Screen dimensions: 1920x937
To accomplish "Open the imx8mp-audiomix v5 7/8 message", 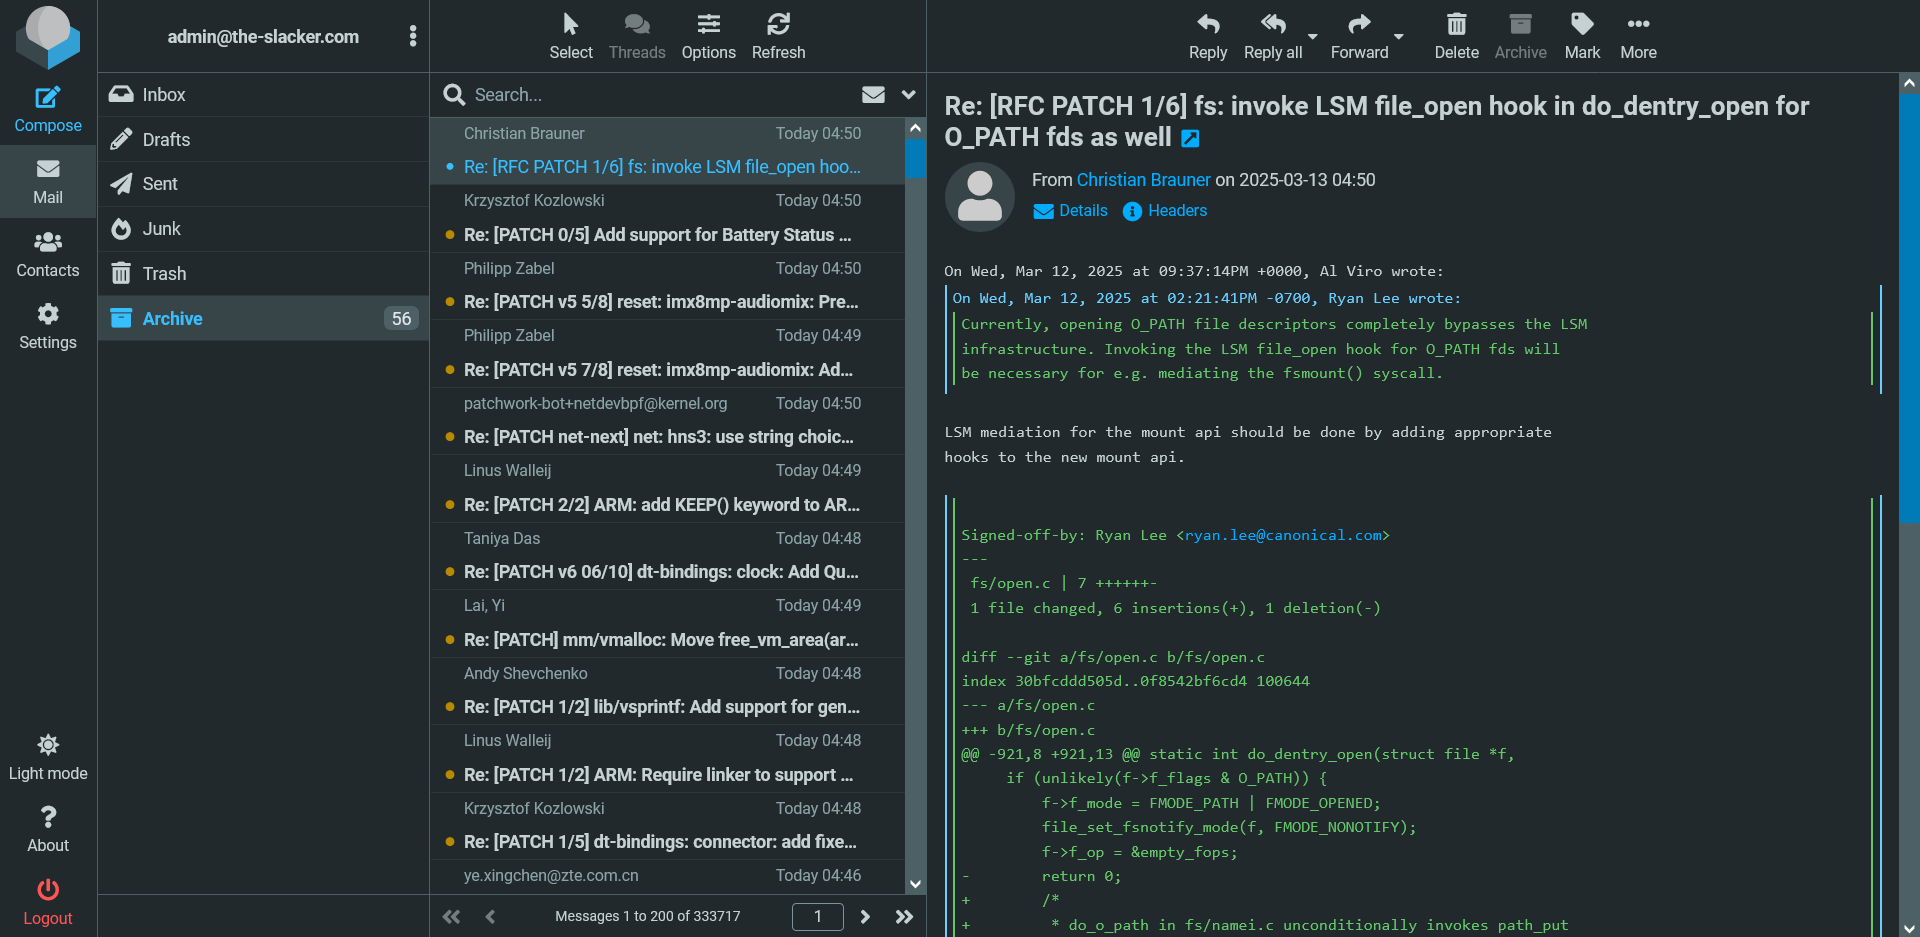I will coord(667,354).
